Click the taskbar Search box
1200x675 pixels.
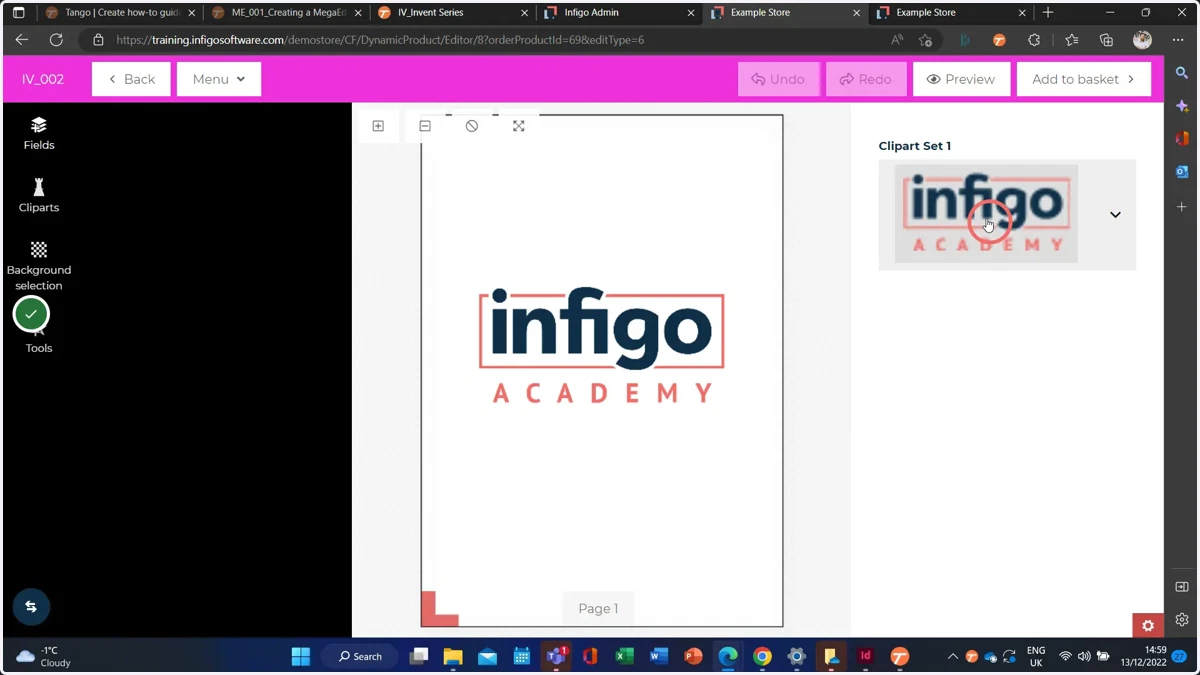tap(360, 656)
